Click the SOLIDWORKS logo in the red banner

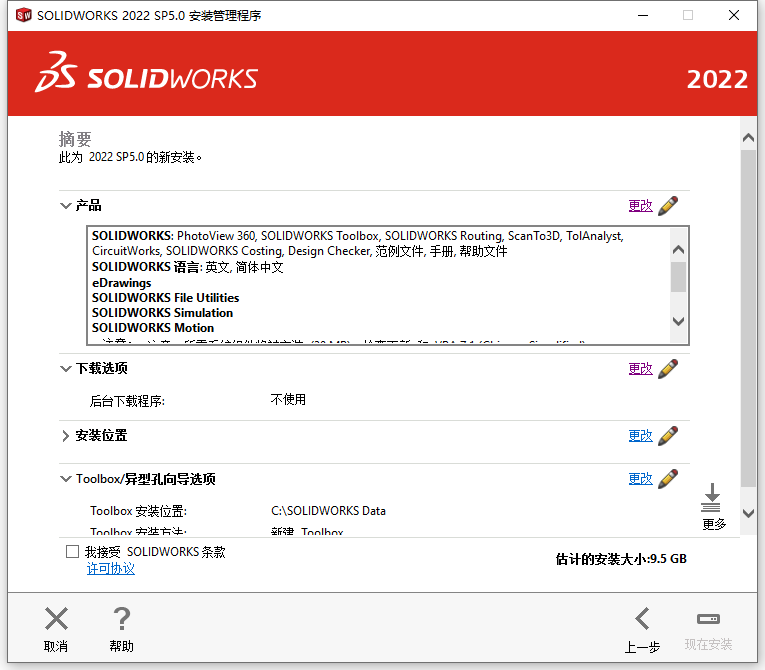pos(146,73)
